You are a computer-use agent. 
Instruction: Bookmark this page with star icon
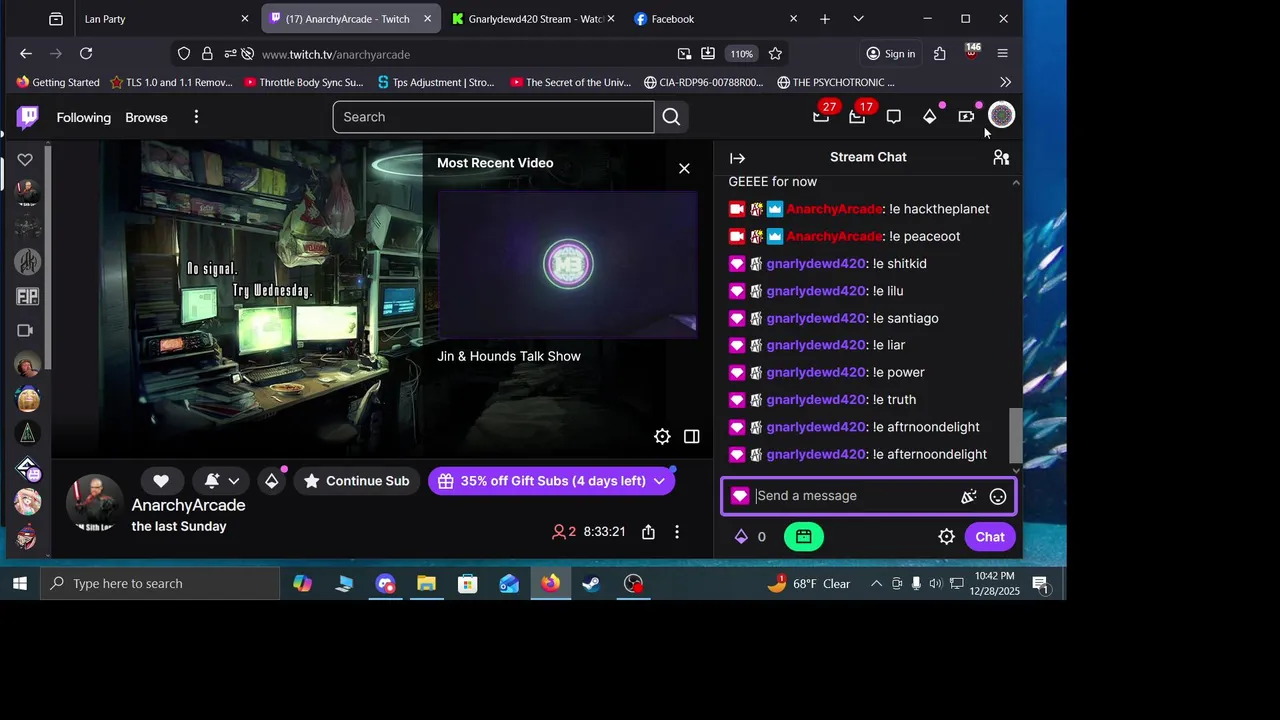(x=775, y=54)
